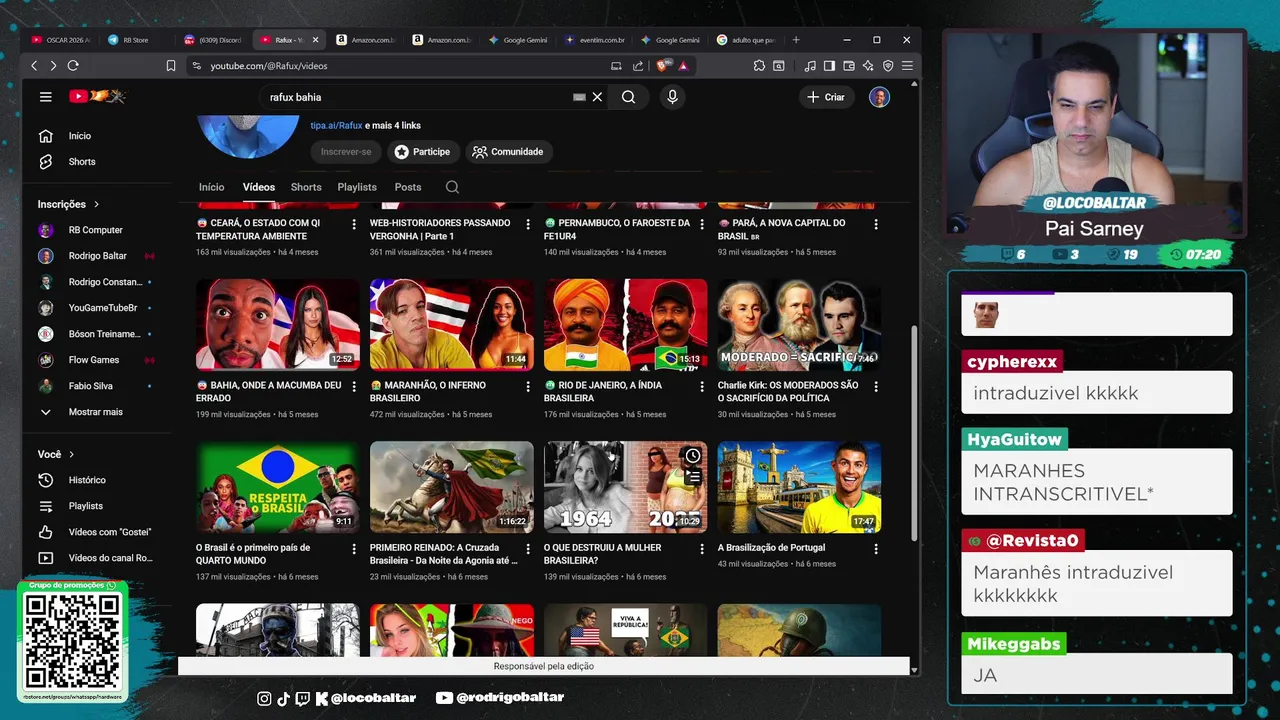
Task: Reload the page
Action: point(73,66)
